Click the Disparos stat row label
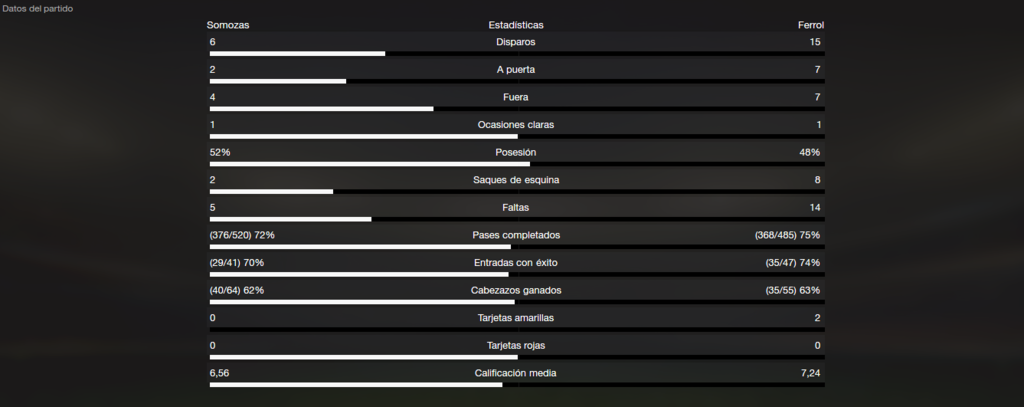The width and height of the screenshot is (1024, 407). point(516,42)
